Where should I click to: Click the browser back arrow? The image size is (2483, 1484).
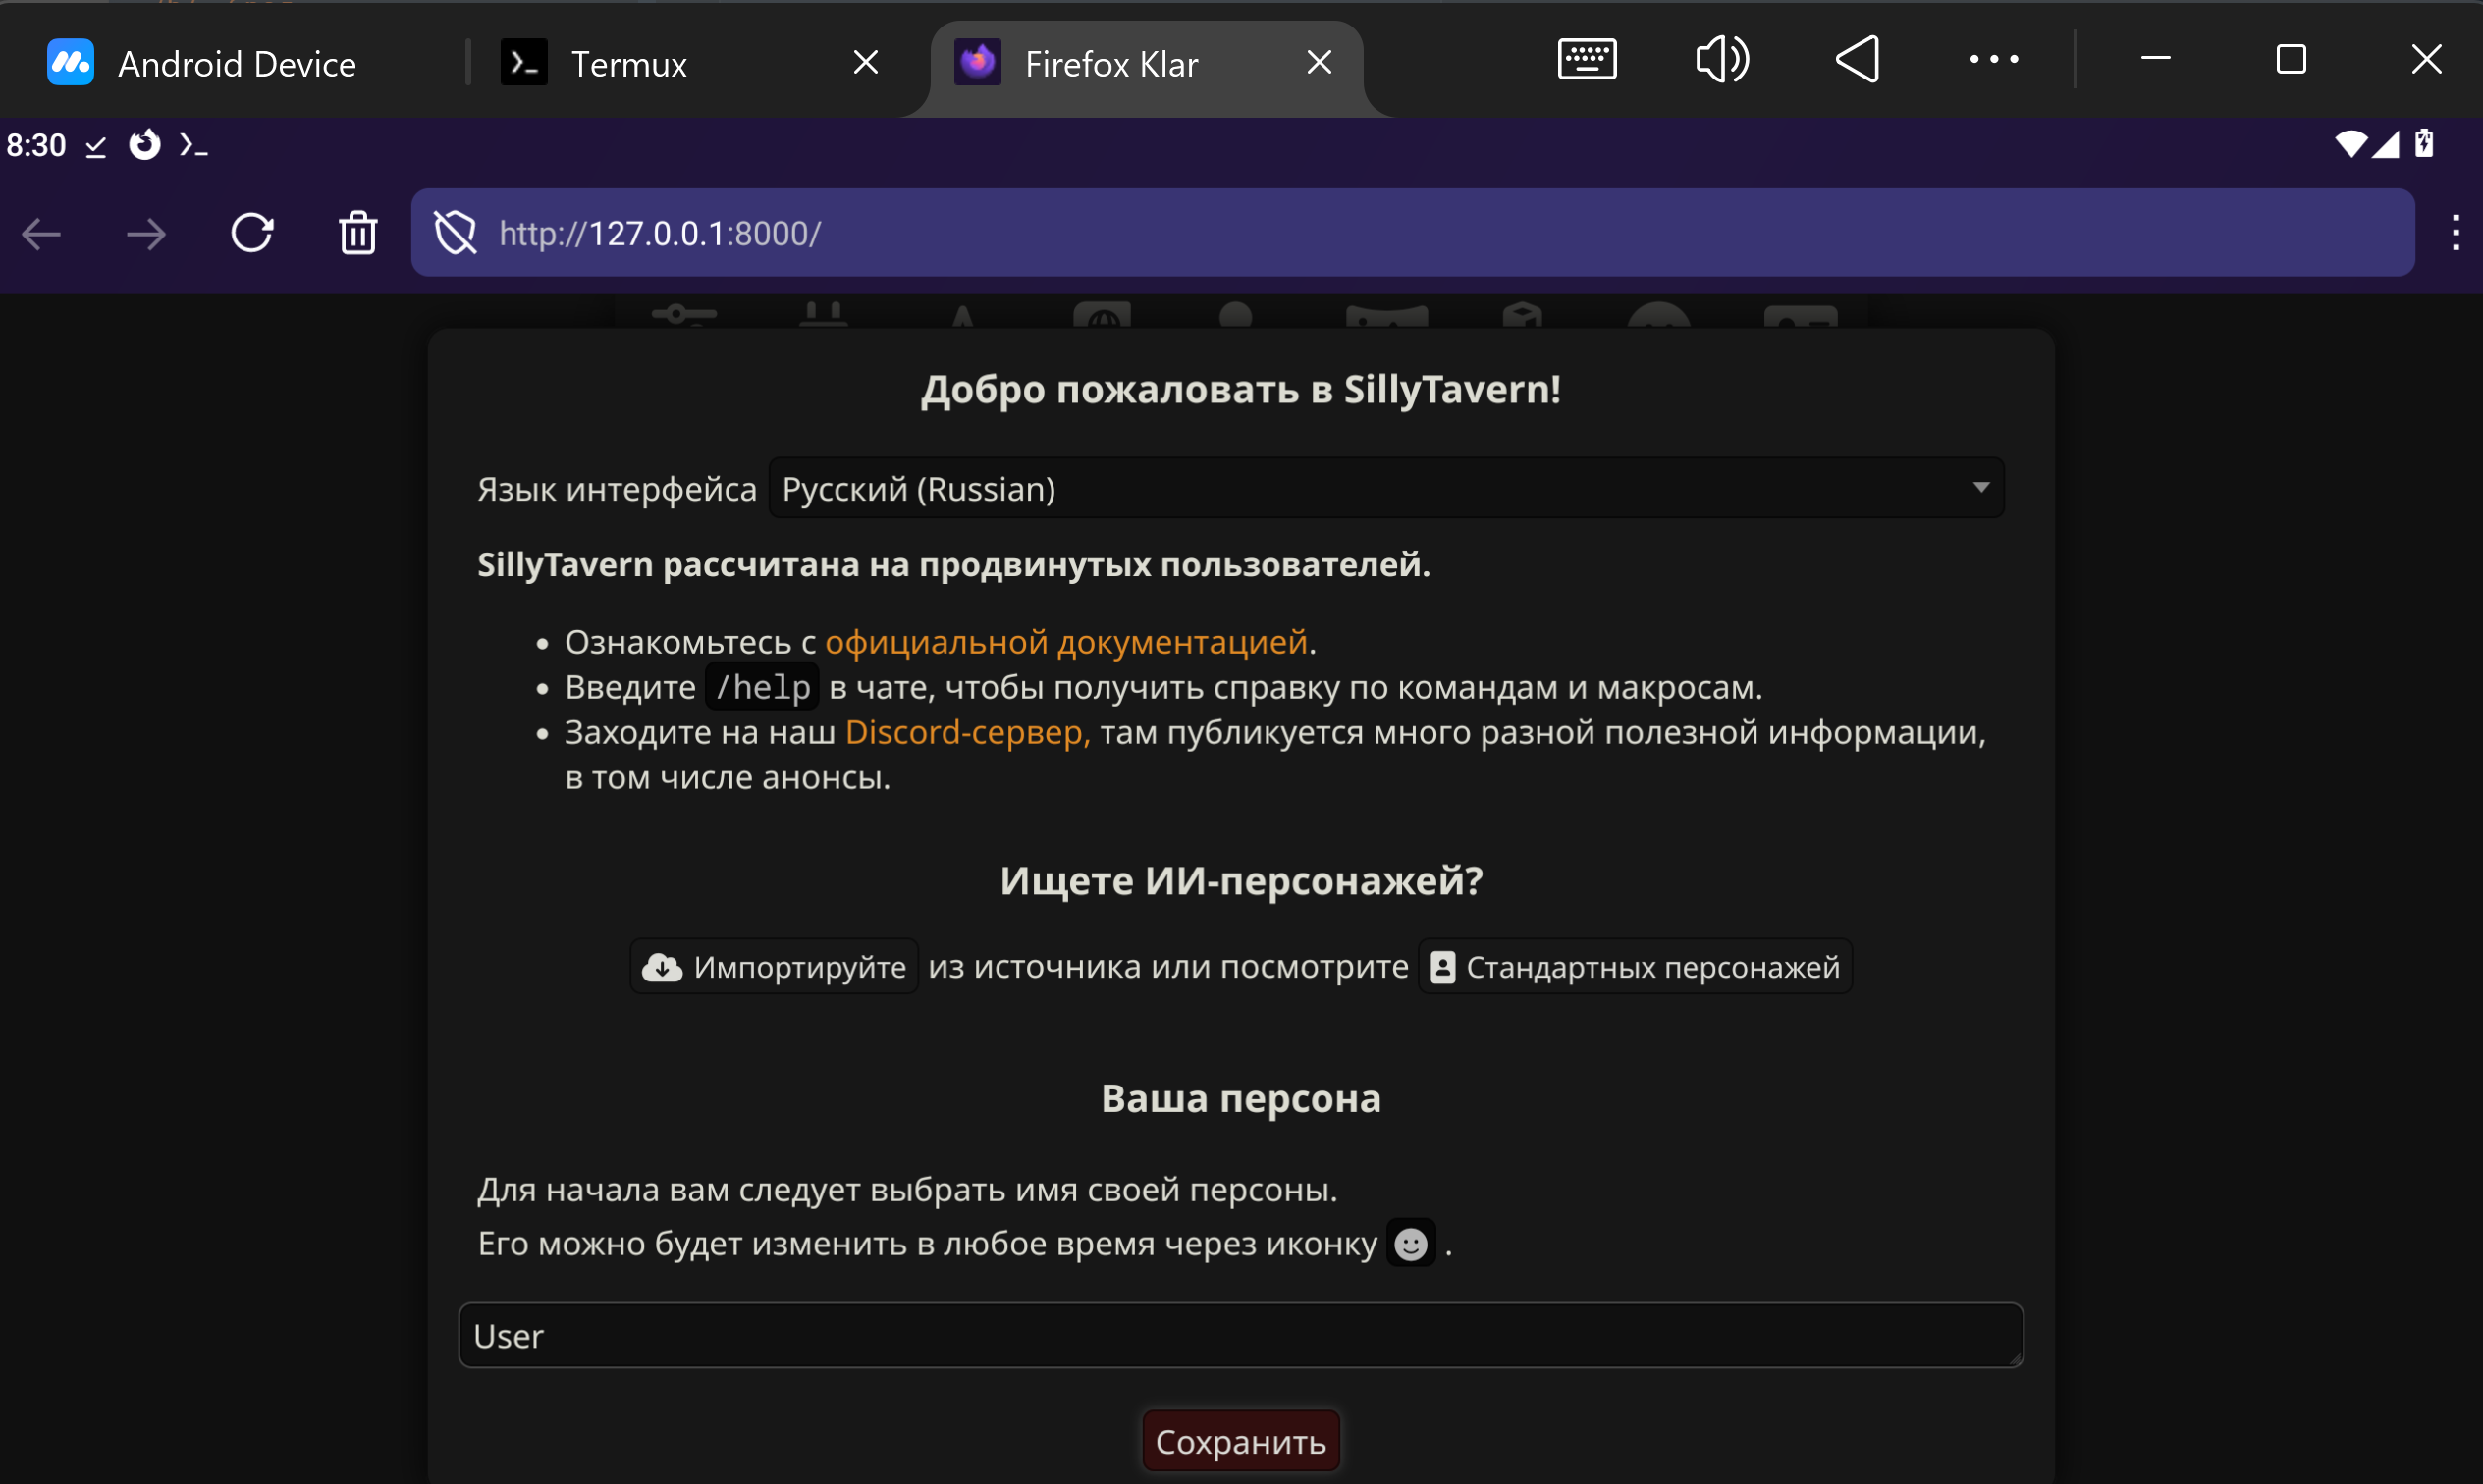[41, 234]
